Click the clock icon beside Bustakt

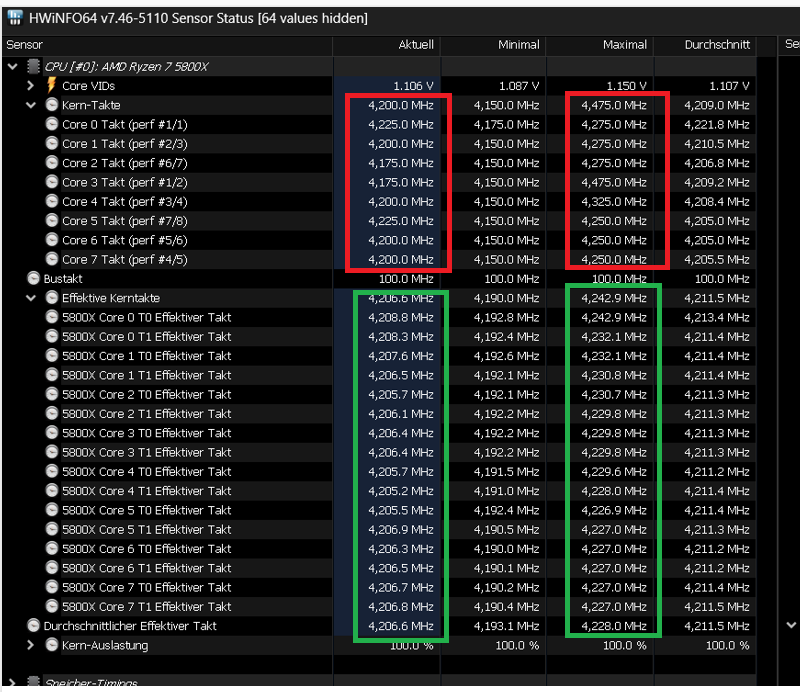pos(33,278)
